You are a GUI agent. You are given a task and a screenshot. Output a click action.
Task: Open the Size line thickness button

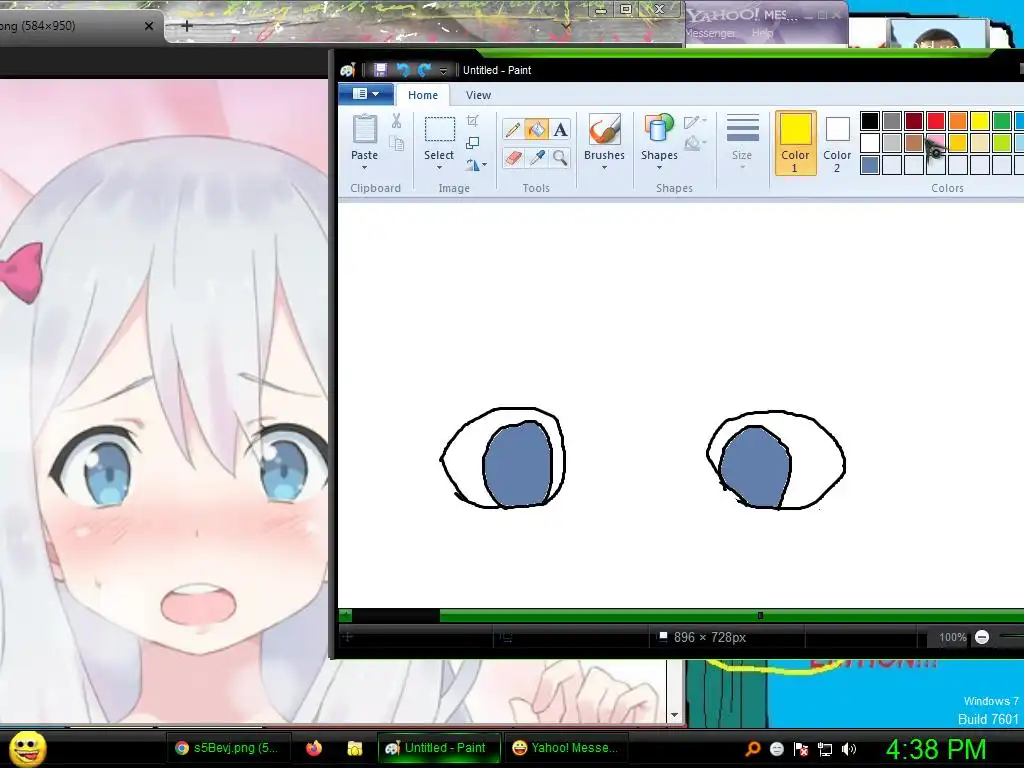(742, 140)
